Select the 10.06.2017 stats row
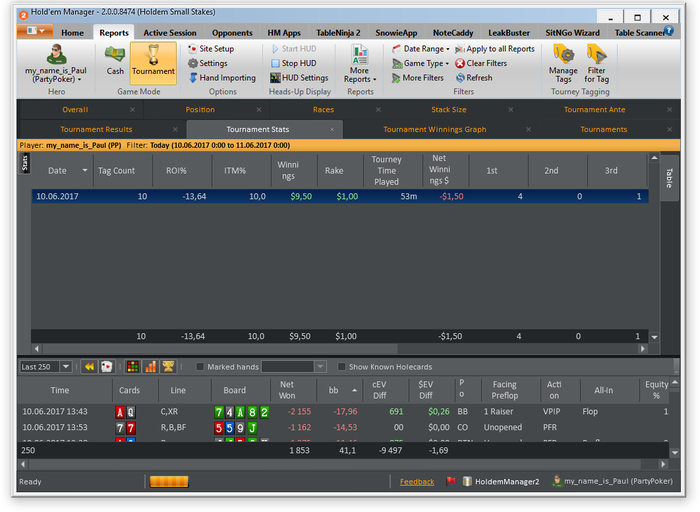Viewport: 700px width, 512px height. [x=340, y=196]
